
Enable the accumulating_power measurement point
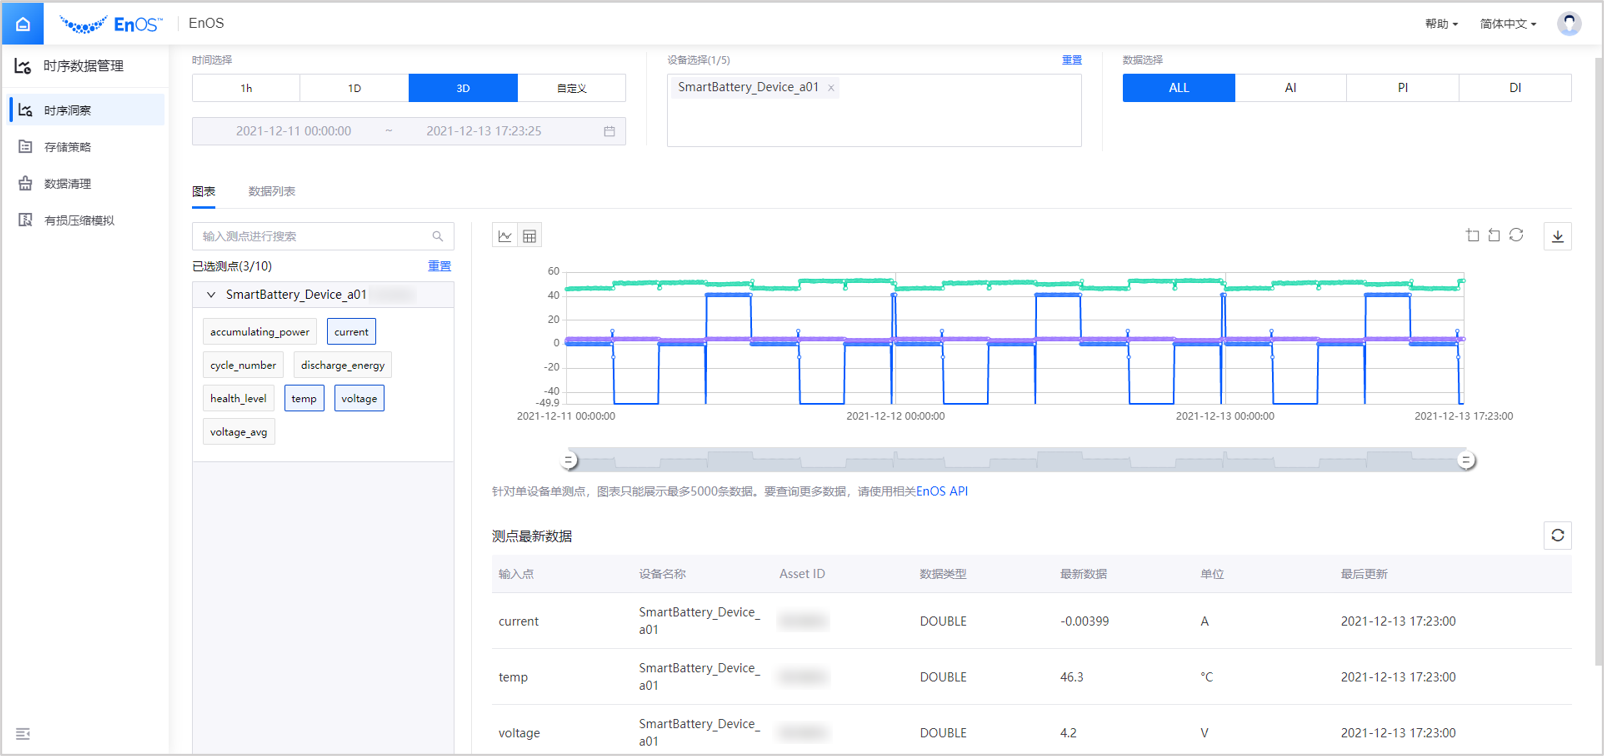point(259,332)
